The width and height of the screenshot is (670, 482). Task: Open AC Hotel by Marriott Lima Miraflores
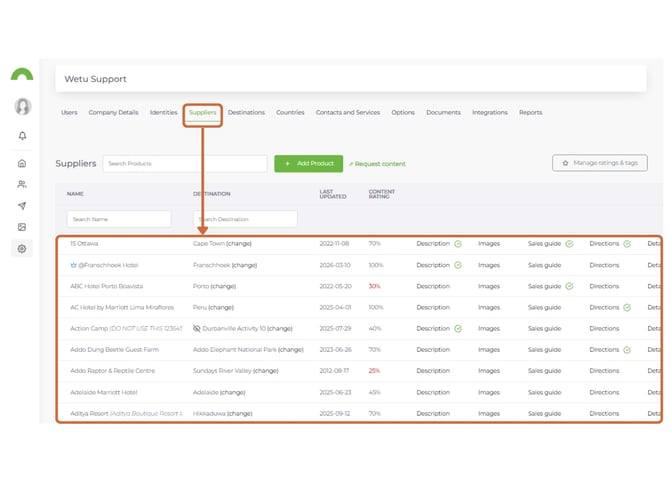122,307
